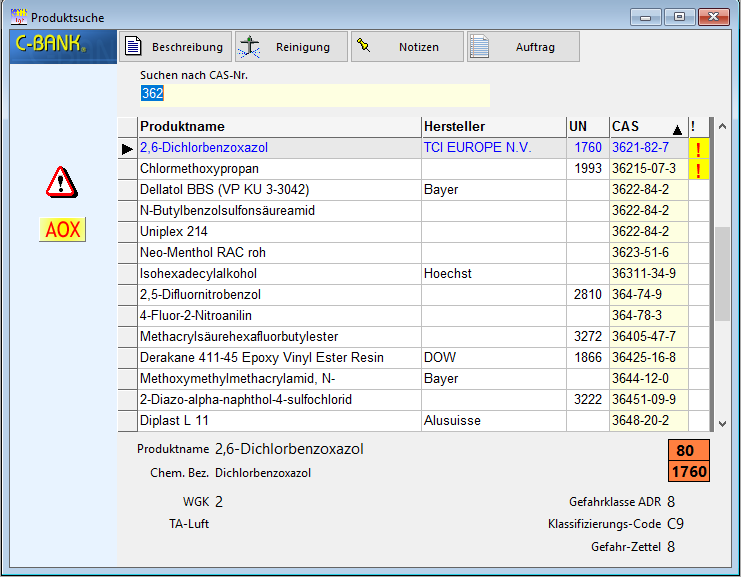Image resolution: width=741 pixels, height=577 pixels.
Task: Click the Beschreibung document icon
Action: point(133,47)
